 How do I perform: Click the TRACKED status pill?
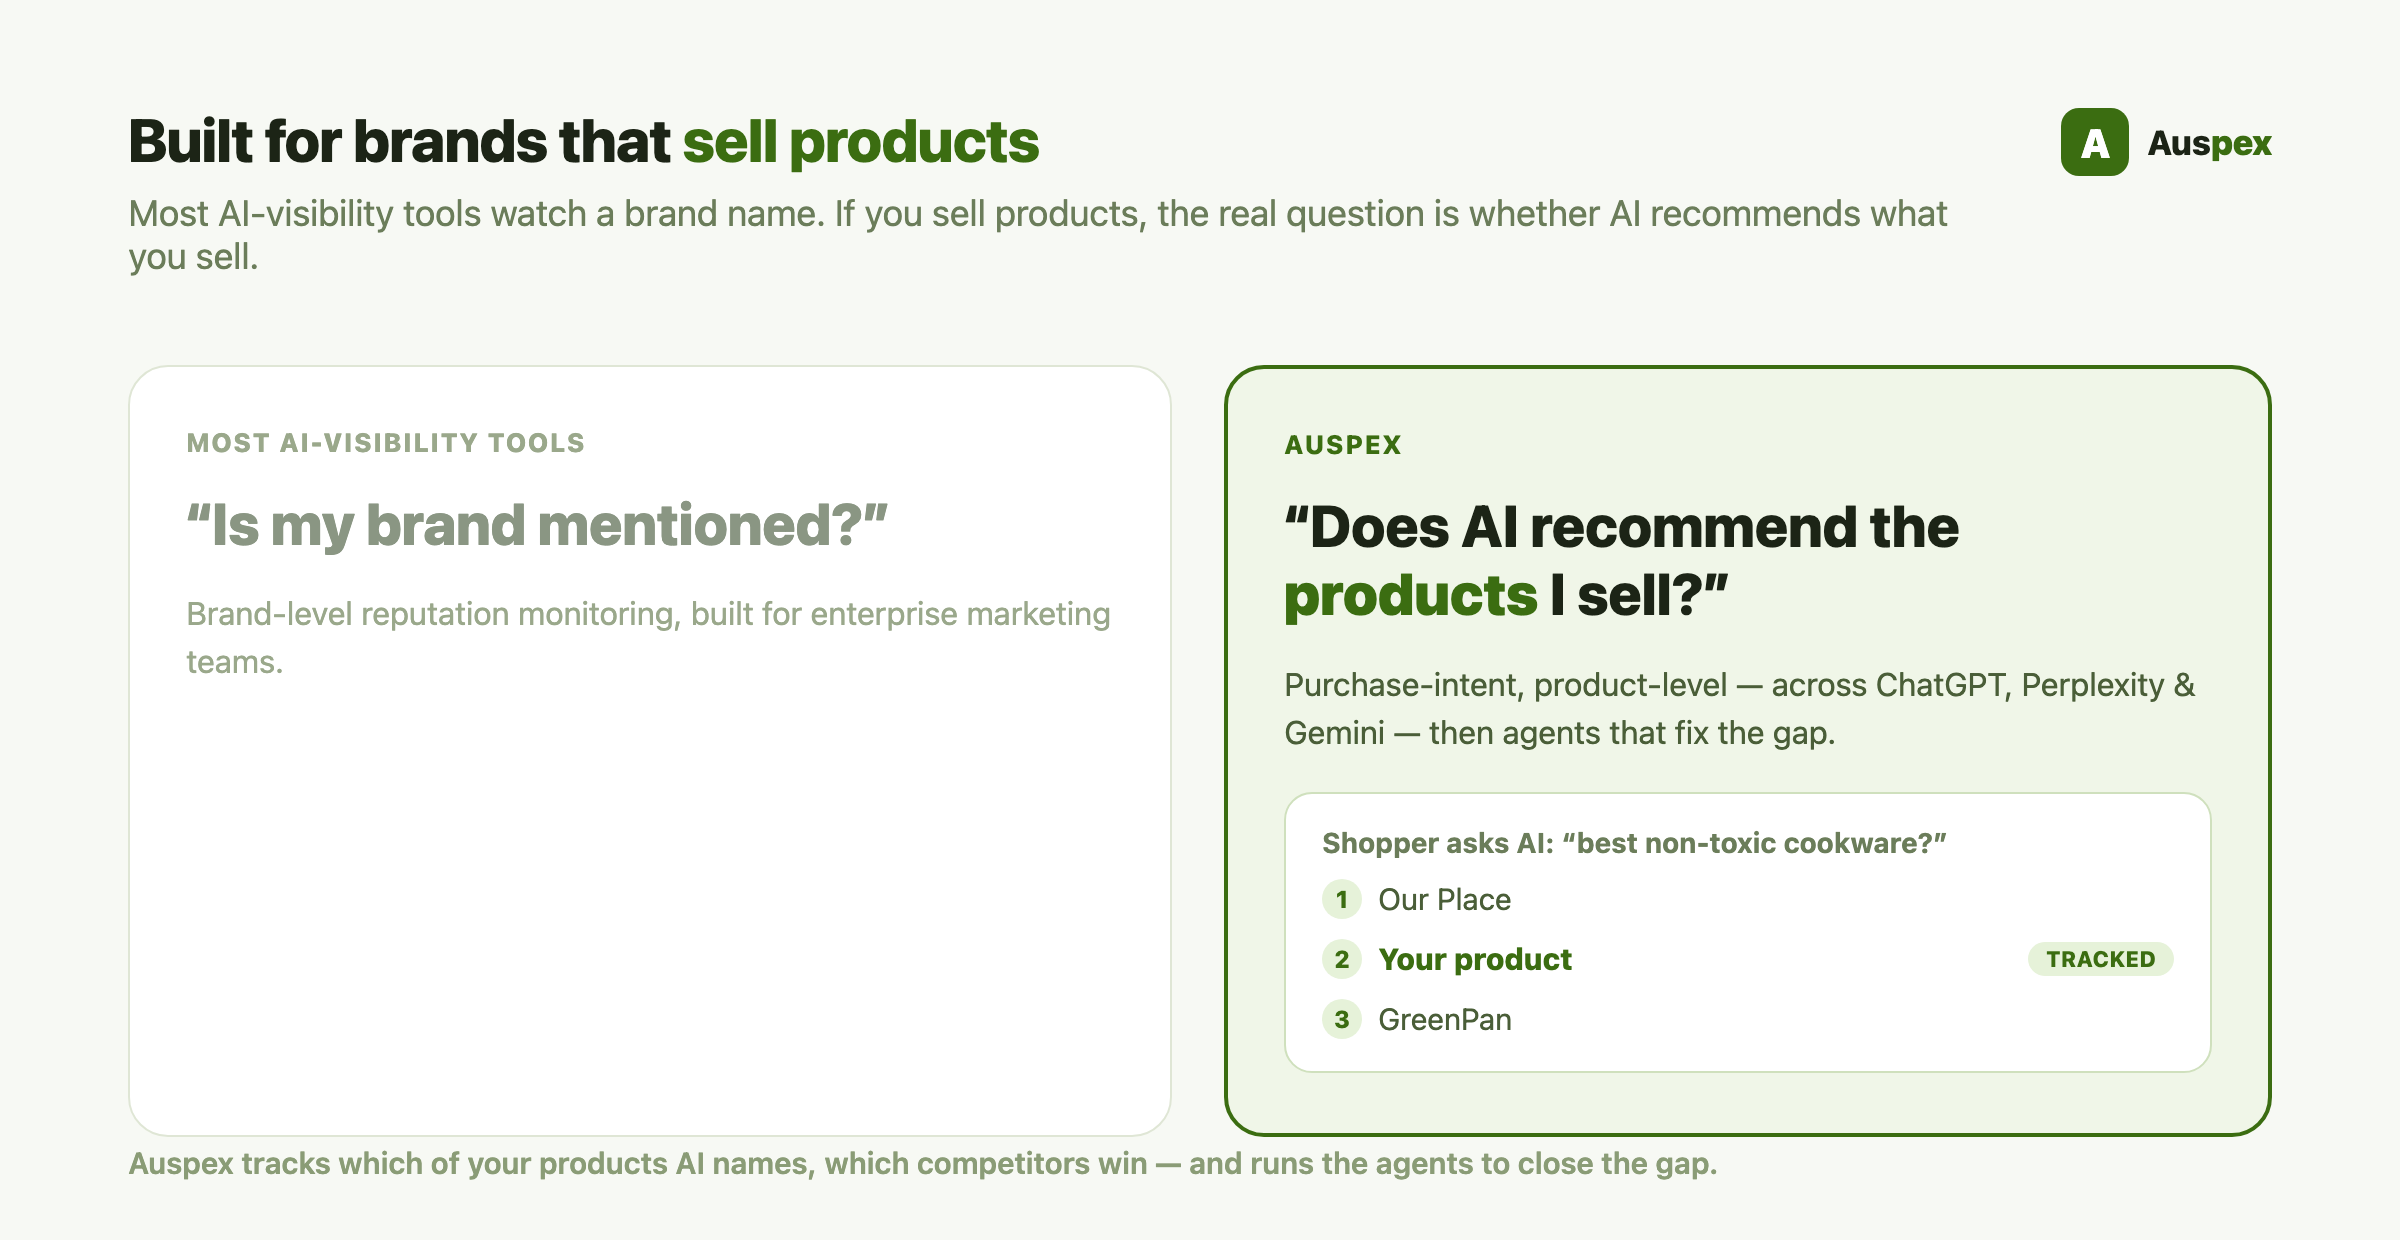tap(2100, 959)
